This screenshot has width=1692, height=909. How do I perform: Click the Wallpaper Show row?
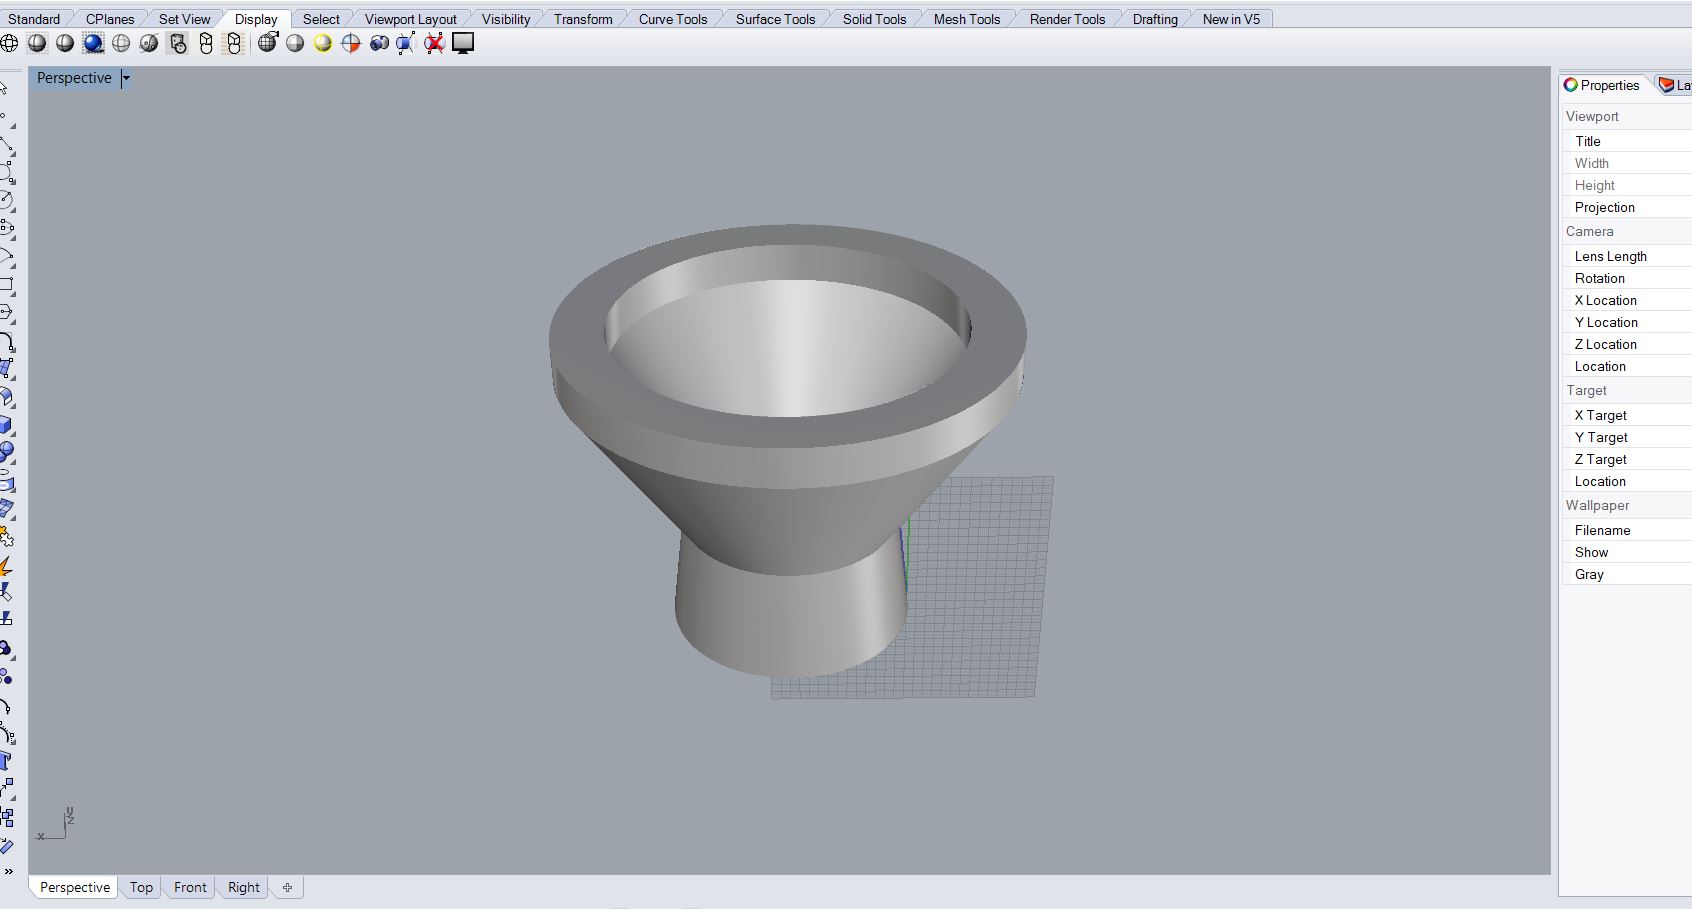[x=1627, y=552]
